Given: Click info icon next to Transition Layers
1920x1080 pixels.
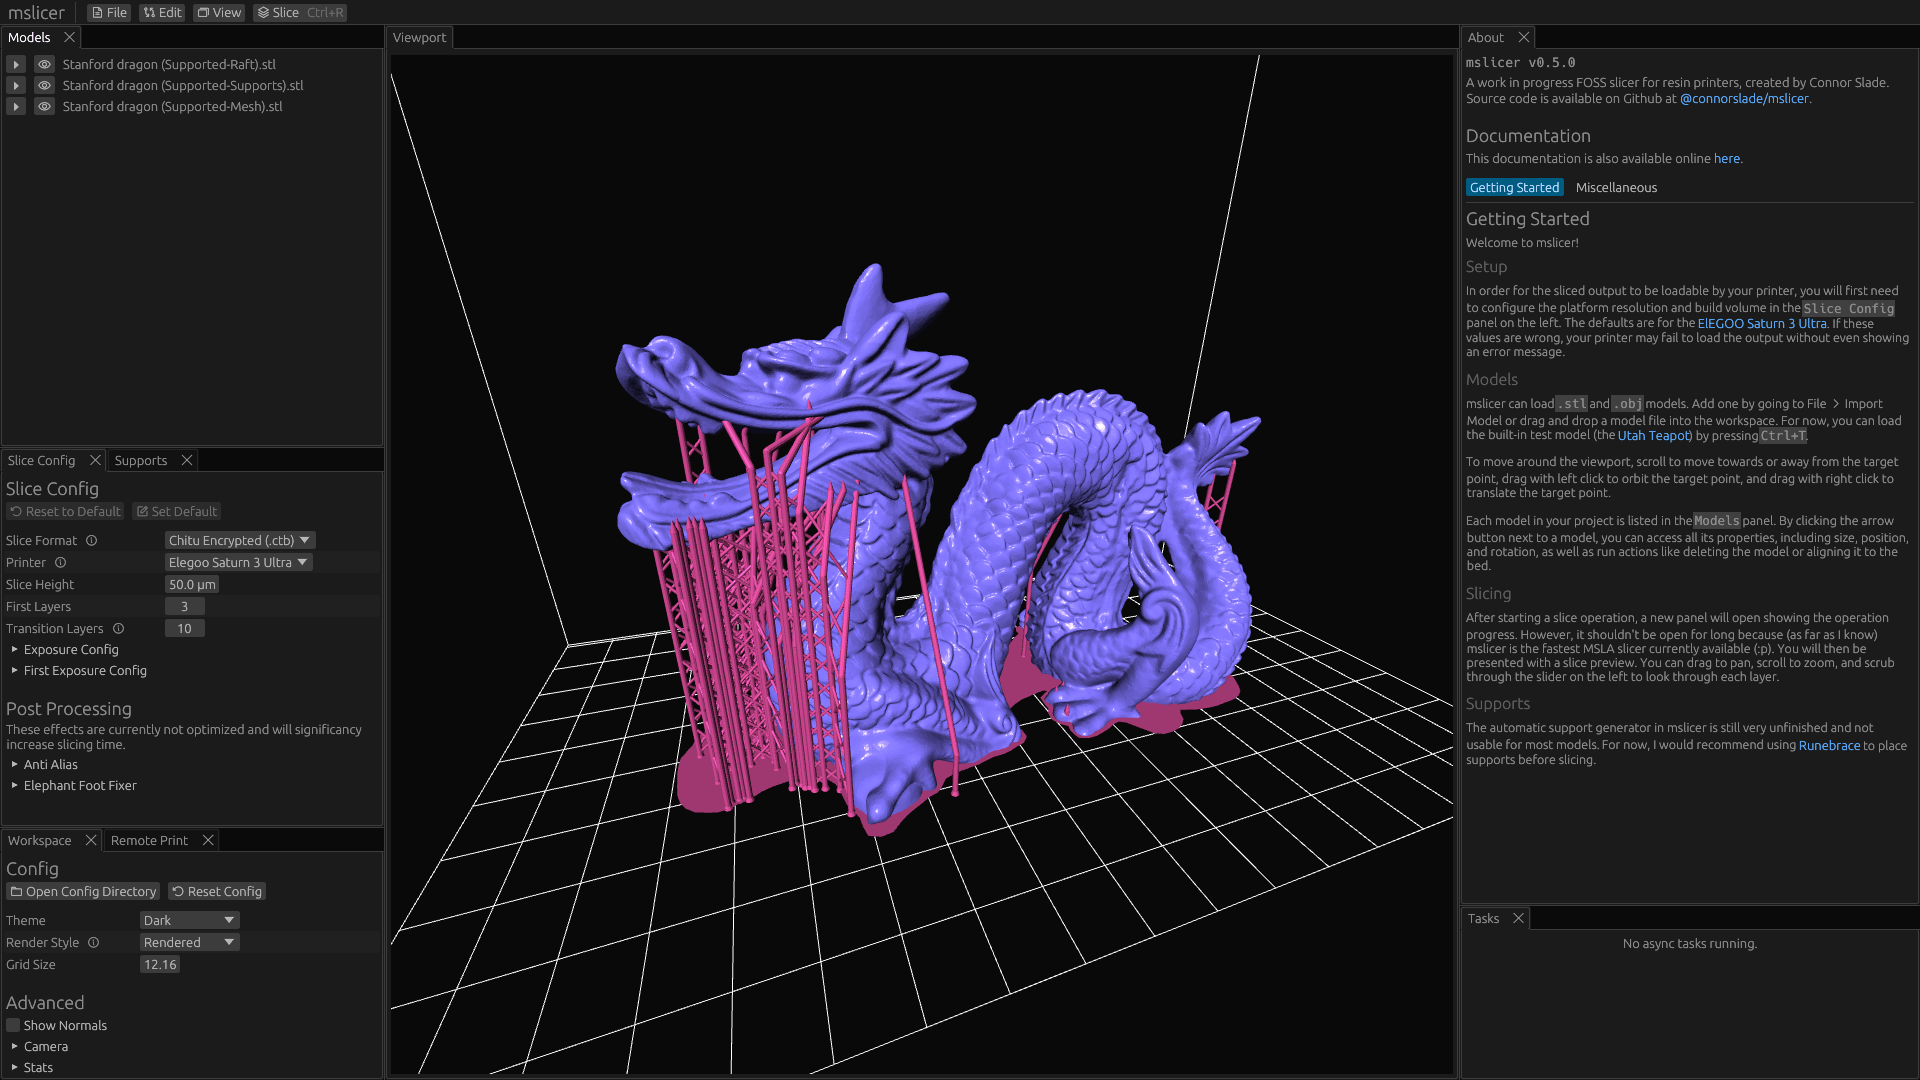Looking at the screenshot, I should 118,629.
